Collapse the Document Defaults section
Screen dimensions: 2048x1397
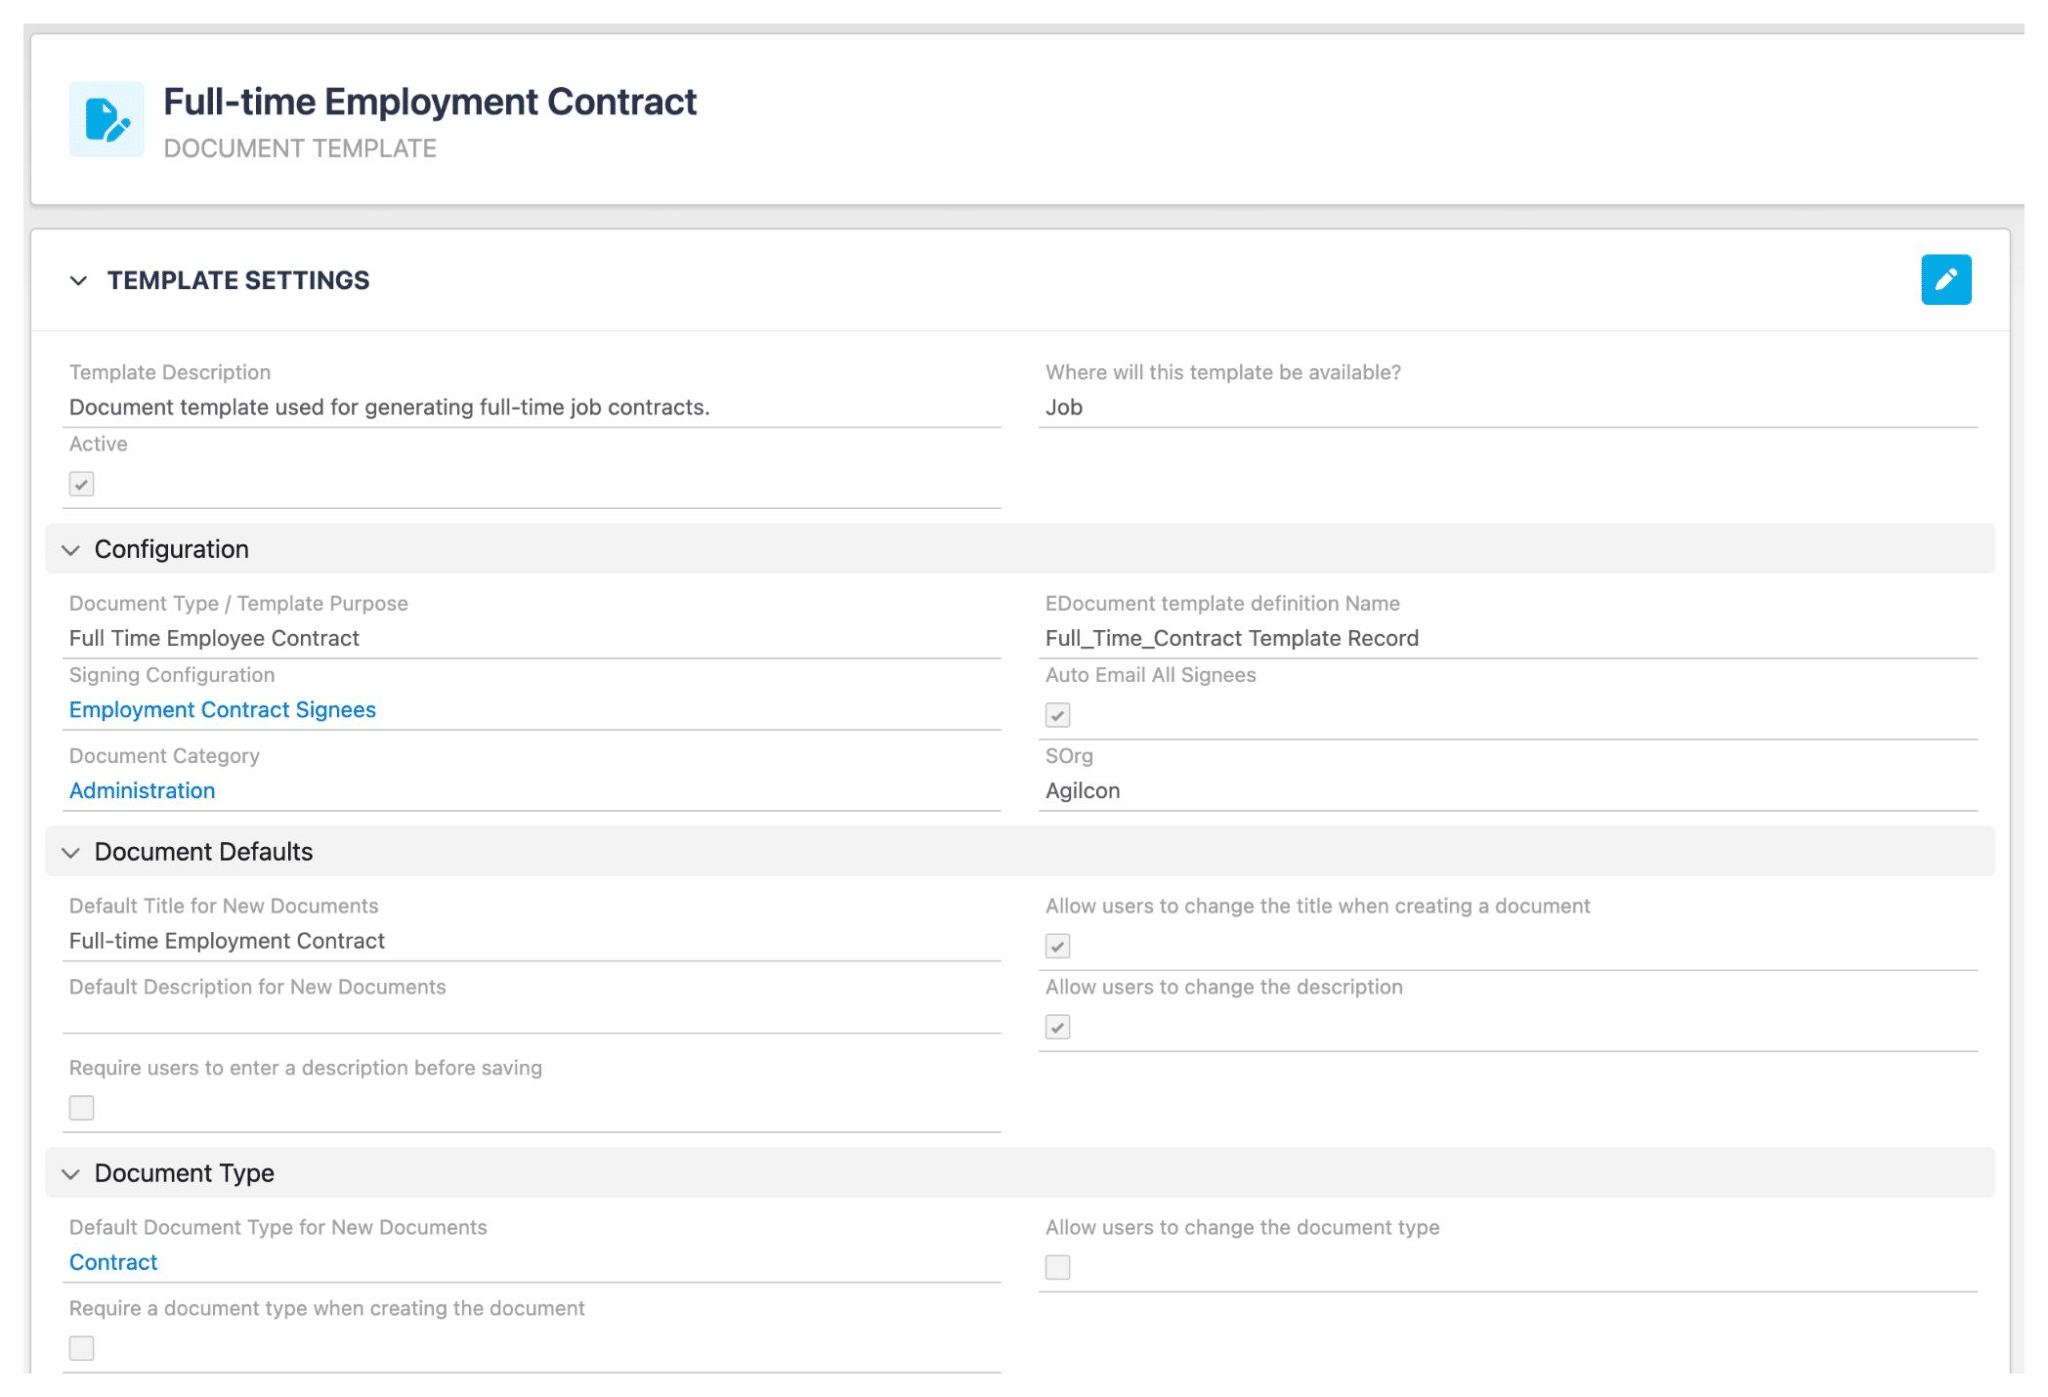pyautogui.click(x=70, y=852)
